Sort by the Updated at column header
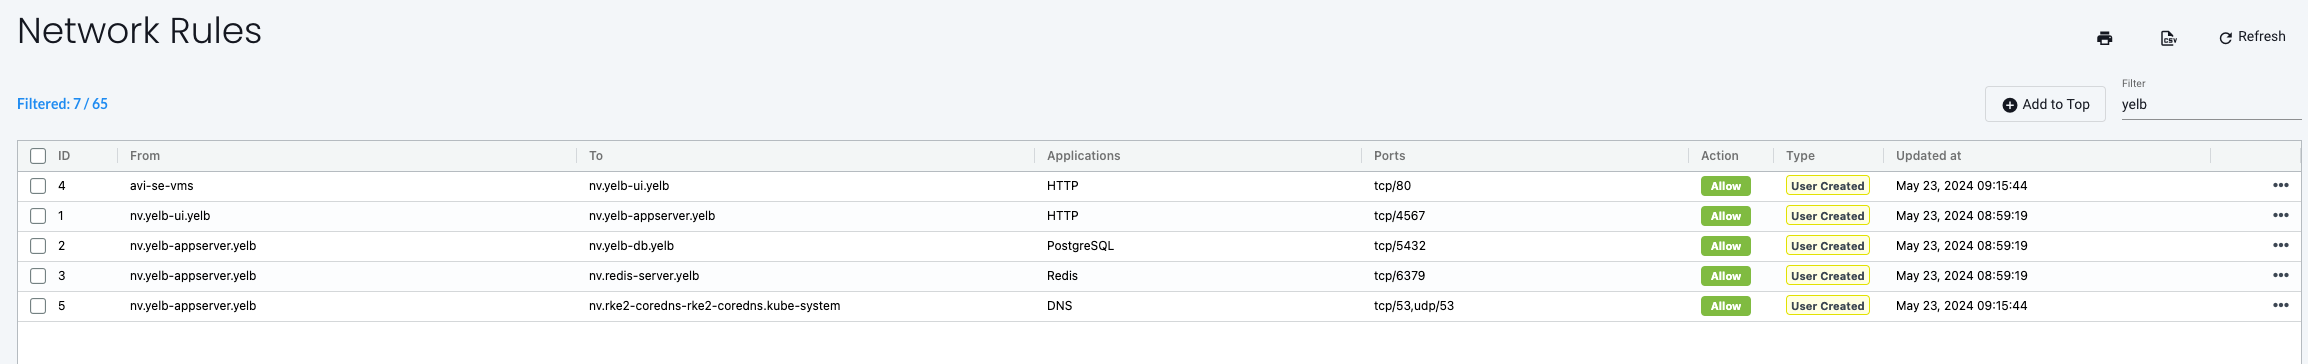This screenshot has width=2308, height=364. click(1928, 156)
